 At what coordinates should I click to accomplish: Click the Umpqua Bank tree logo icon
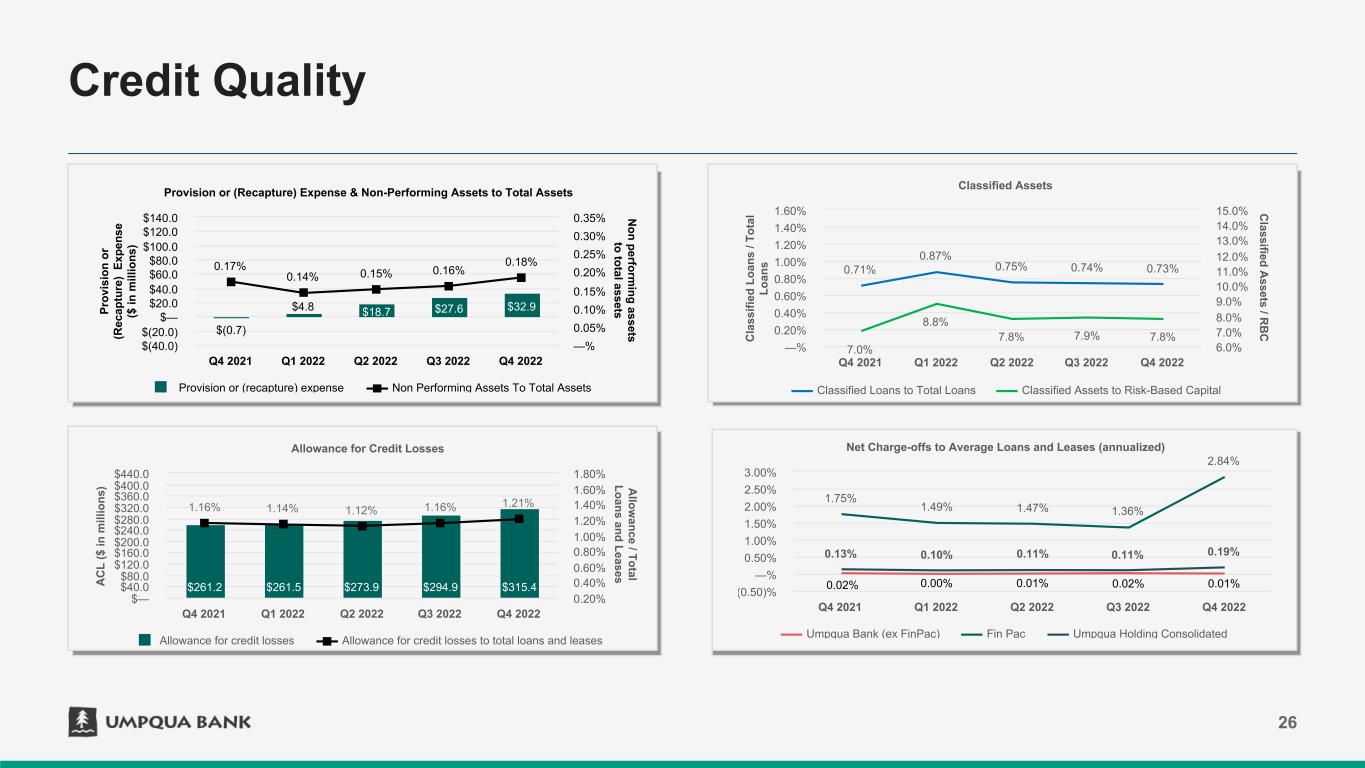point(82,721)
